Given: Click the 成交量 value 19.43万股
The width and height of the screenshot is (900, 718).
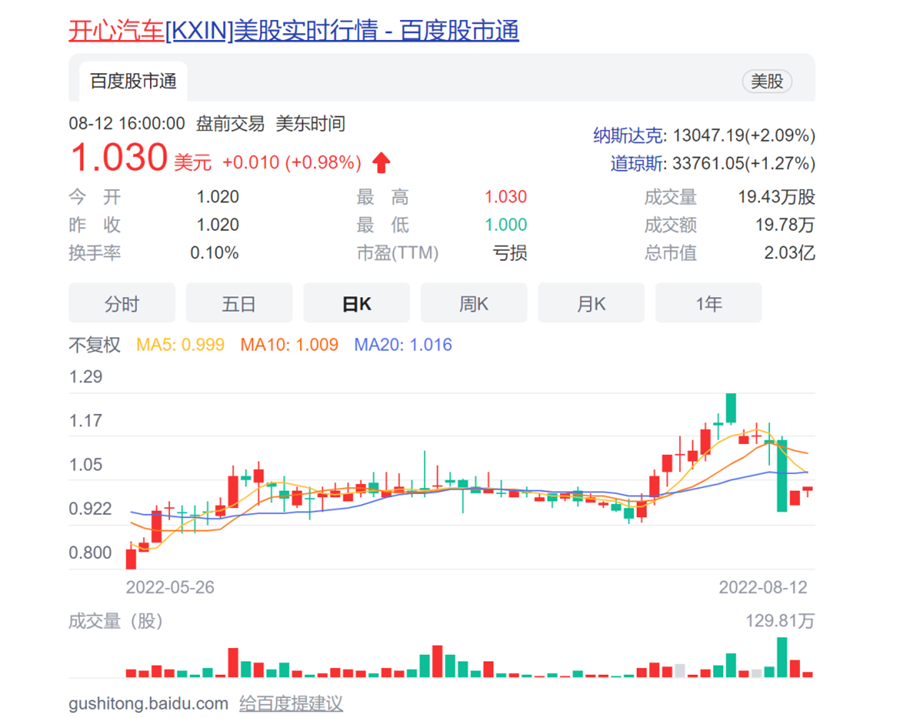Looking at the screenshot, I should pos(777,197).
